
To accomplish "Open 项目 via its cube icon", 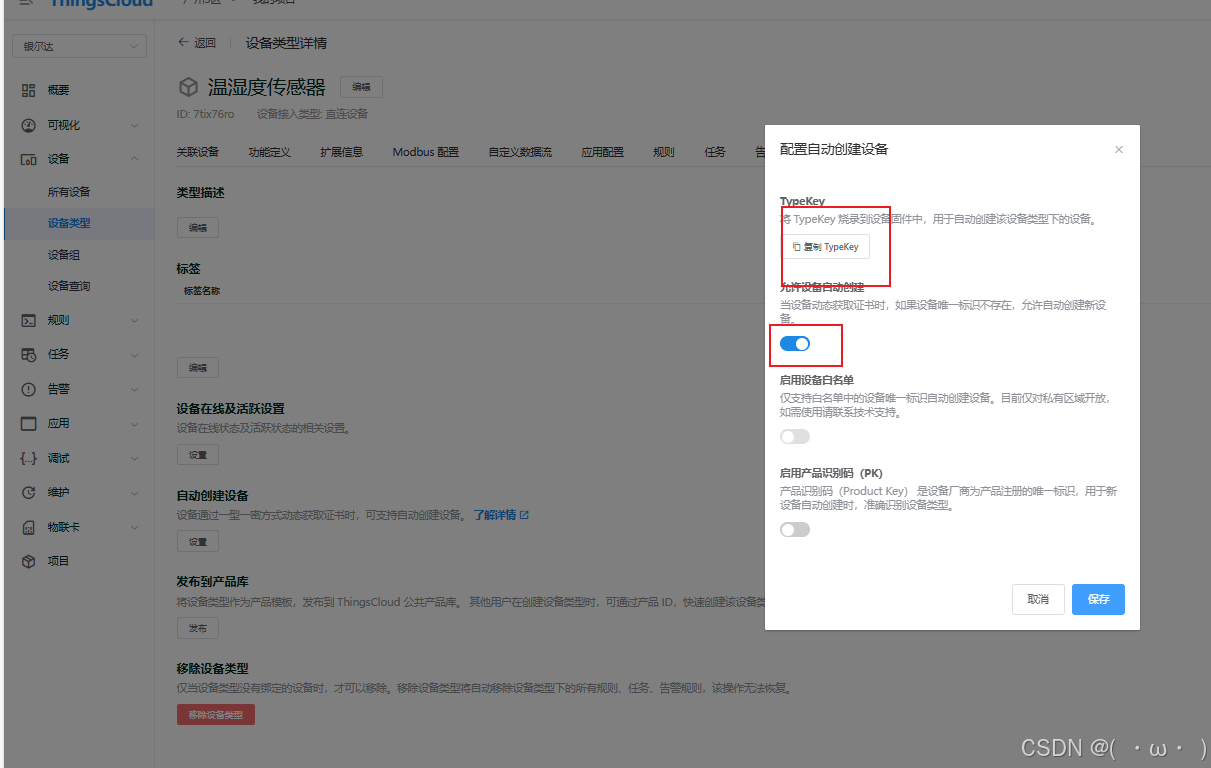I will tap(29, 561).
